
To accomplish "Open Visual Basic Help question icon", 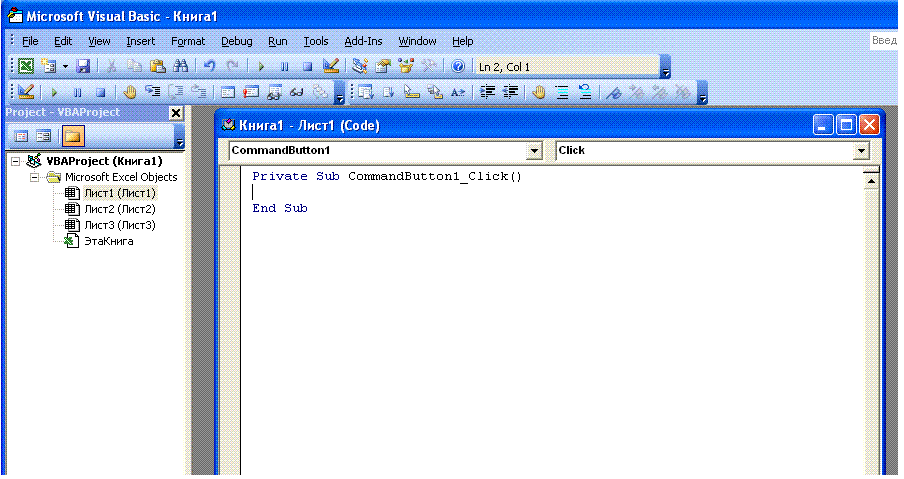I will pyautogui.click(x=458, y=66).
